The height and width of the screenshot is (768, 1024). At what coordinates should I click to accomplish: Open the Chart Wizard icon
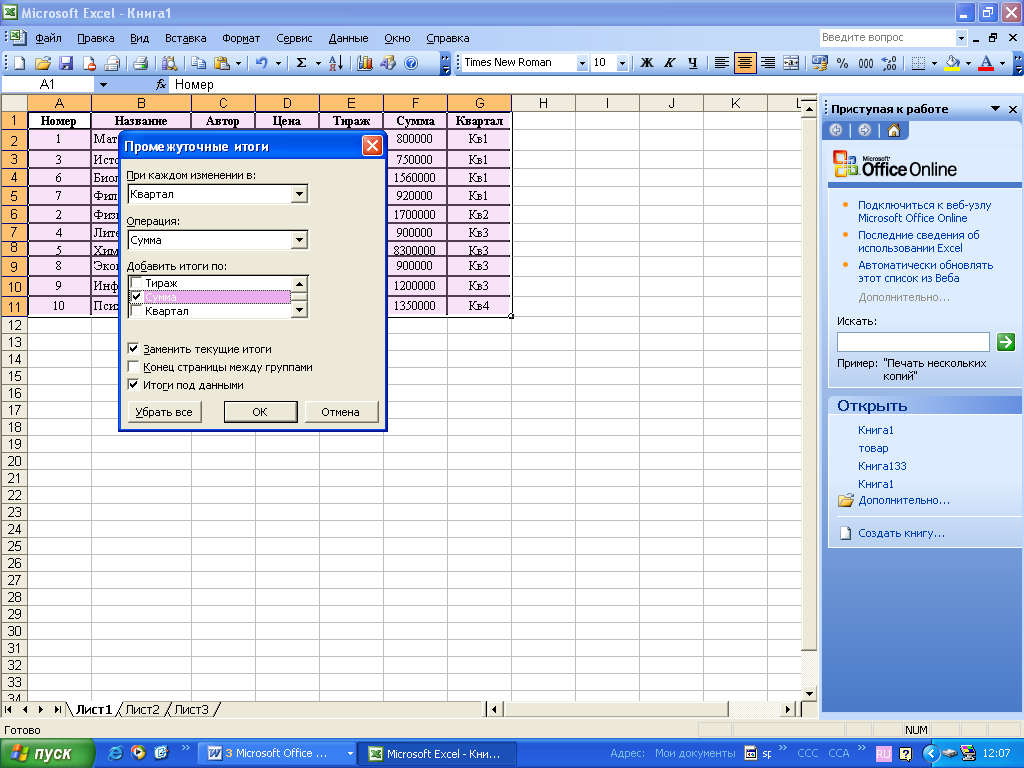click(x=364, y=63)
